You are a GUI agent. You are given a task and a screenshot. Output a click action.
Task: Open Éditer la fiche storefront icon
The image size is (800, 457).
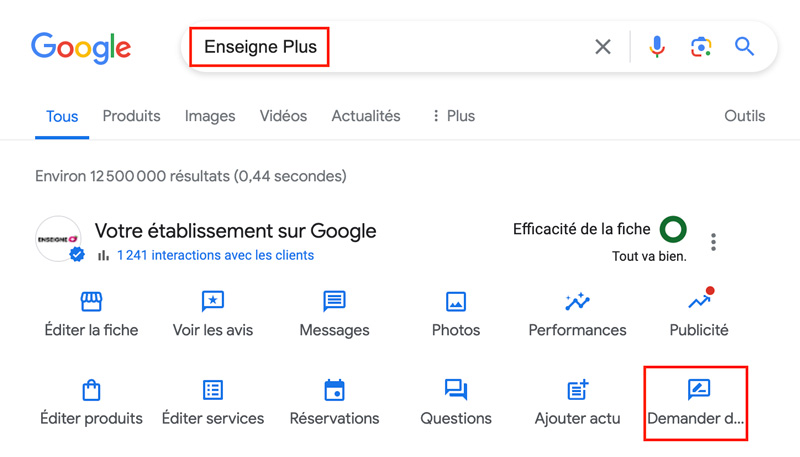[91, 301]
